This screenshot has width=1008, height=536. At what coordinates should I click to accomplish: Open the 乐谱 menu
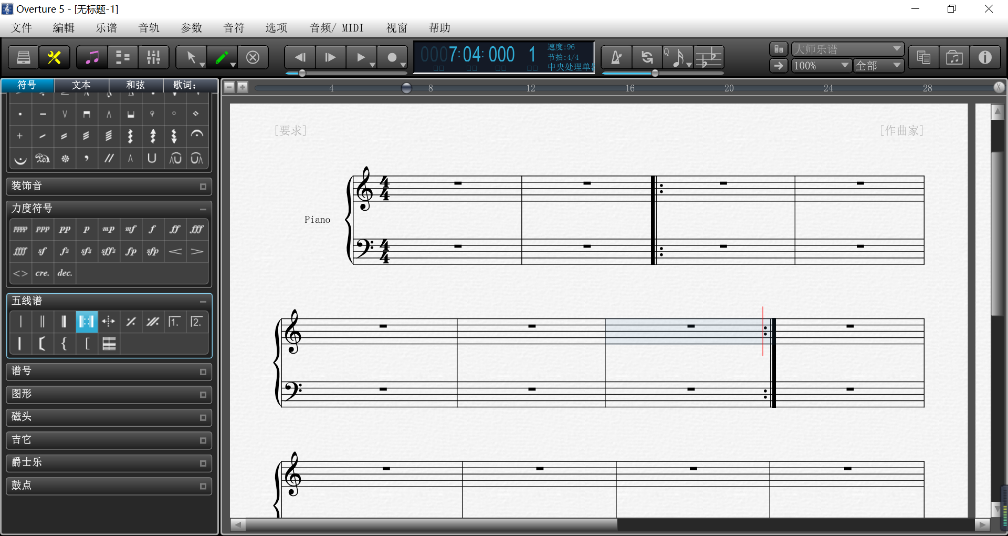[106, 28]
